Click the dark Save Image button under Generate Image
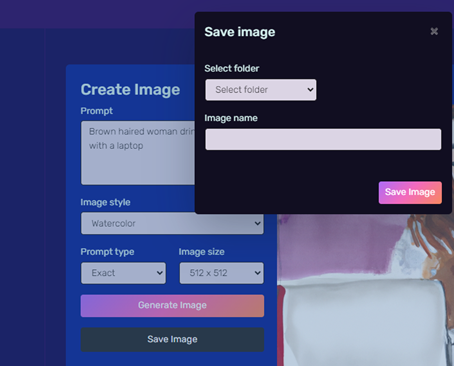This screenshot has width=454, height=366. [172, 339]
